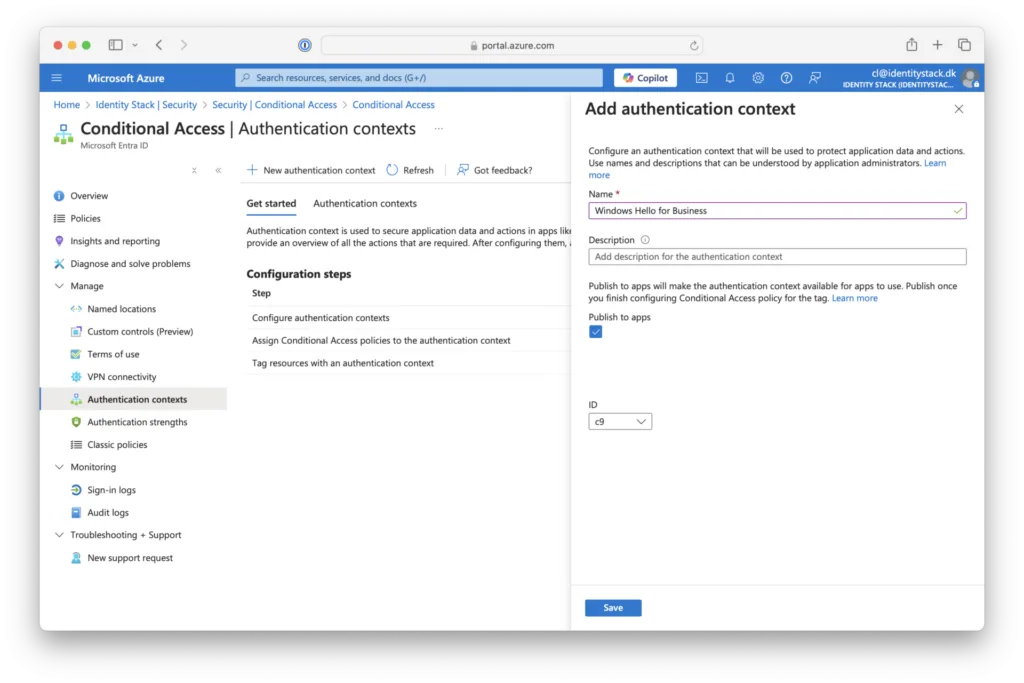Click the Safari sidebar toggle icon
This screenshot has height=683, width=1024.
tap(116, 45)
